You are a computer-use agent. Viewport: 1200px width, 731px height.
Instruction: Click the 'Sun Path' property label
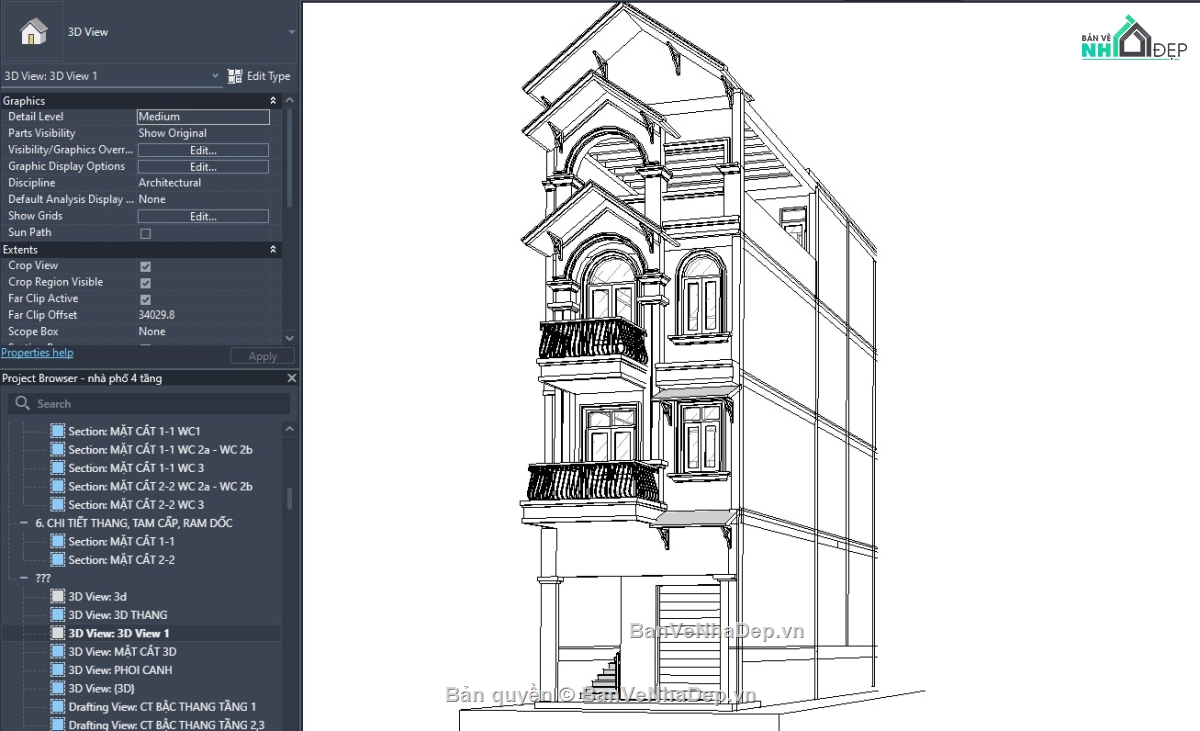click(30, 232)
